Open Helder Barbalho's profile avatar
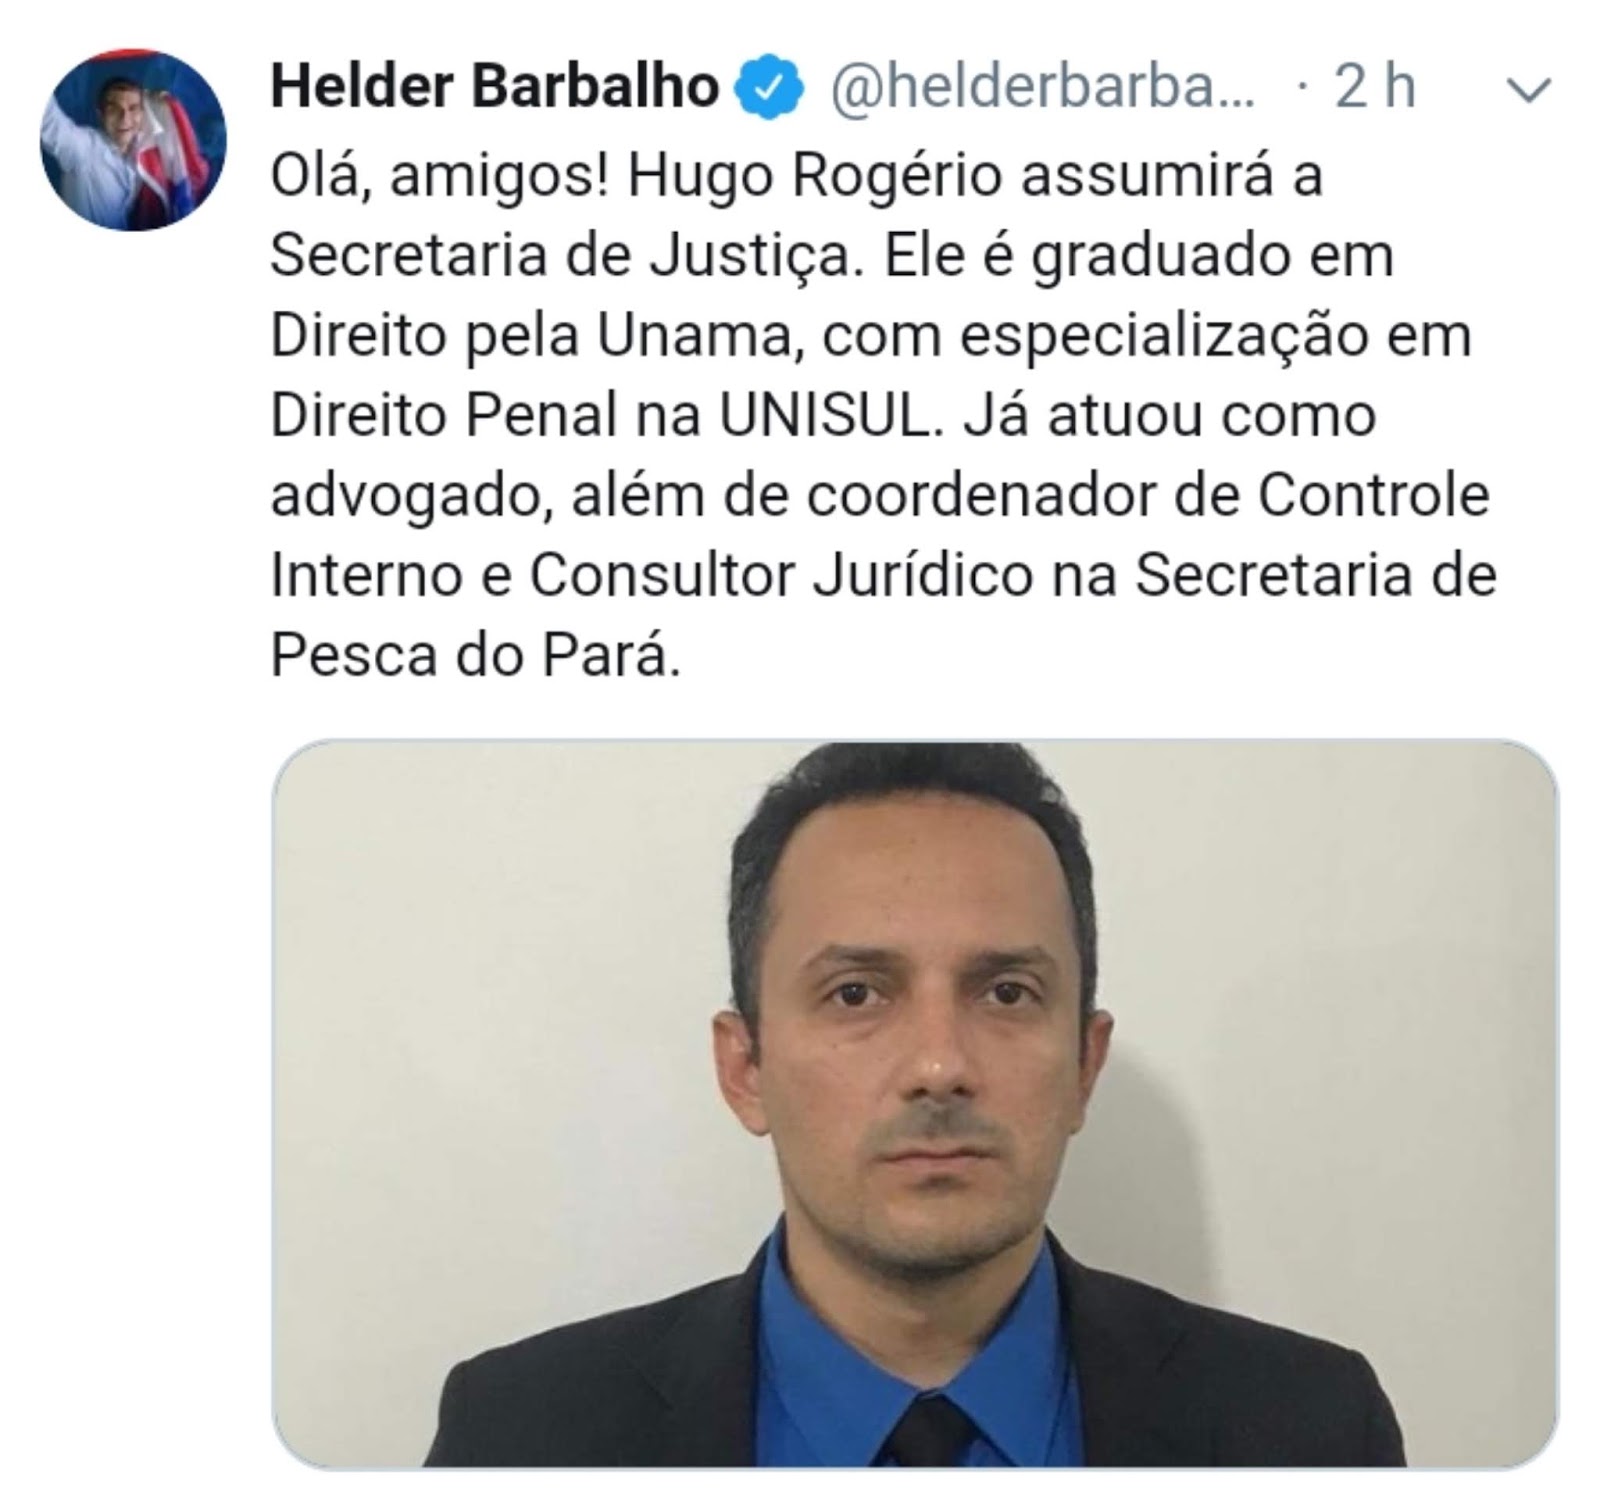 click(133, 140)
